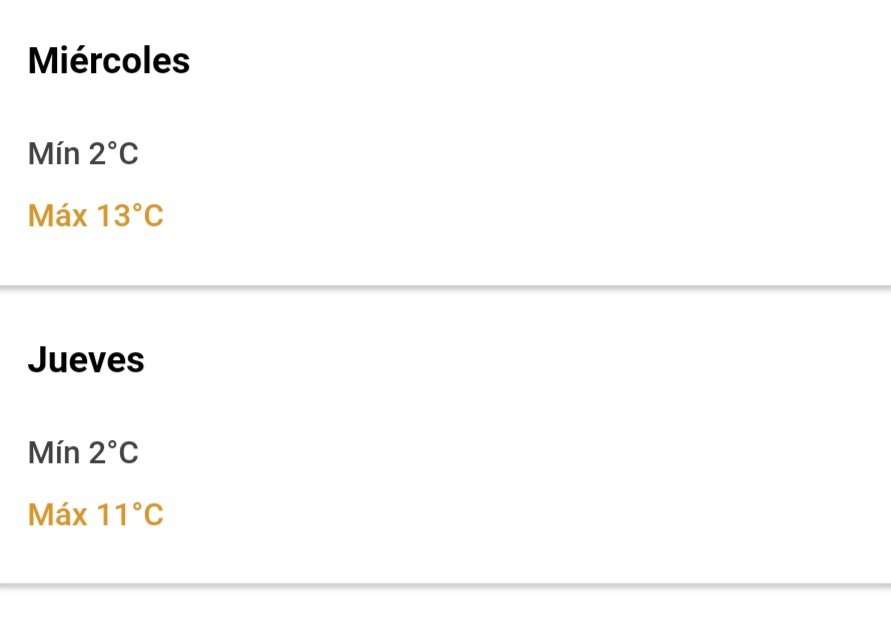Select Mín 2°C under Miércoles

click(x=83, y=155)
